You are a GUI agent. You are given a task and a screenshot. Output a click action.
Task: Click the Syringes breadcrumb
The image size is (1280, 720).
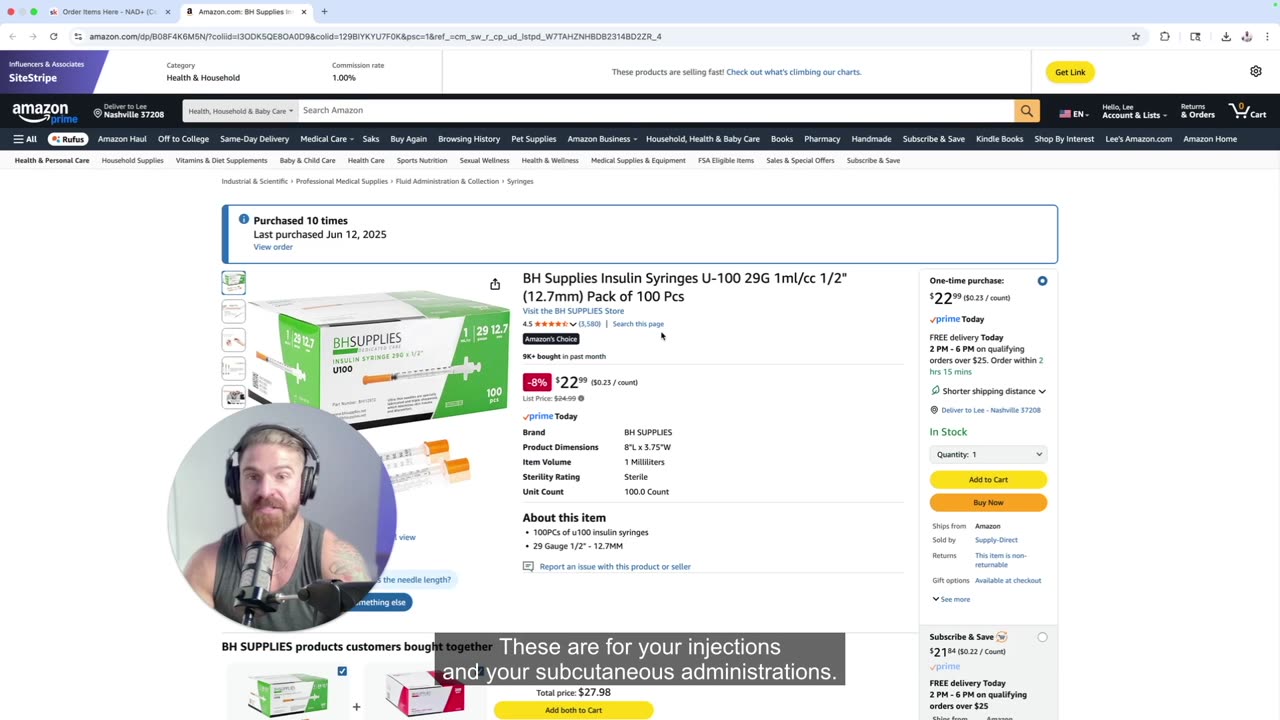pyautogui.click(x=520, y=181)
